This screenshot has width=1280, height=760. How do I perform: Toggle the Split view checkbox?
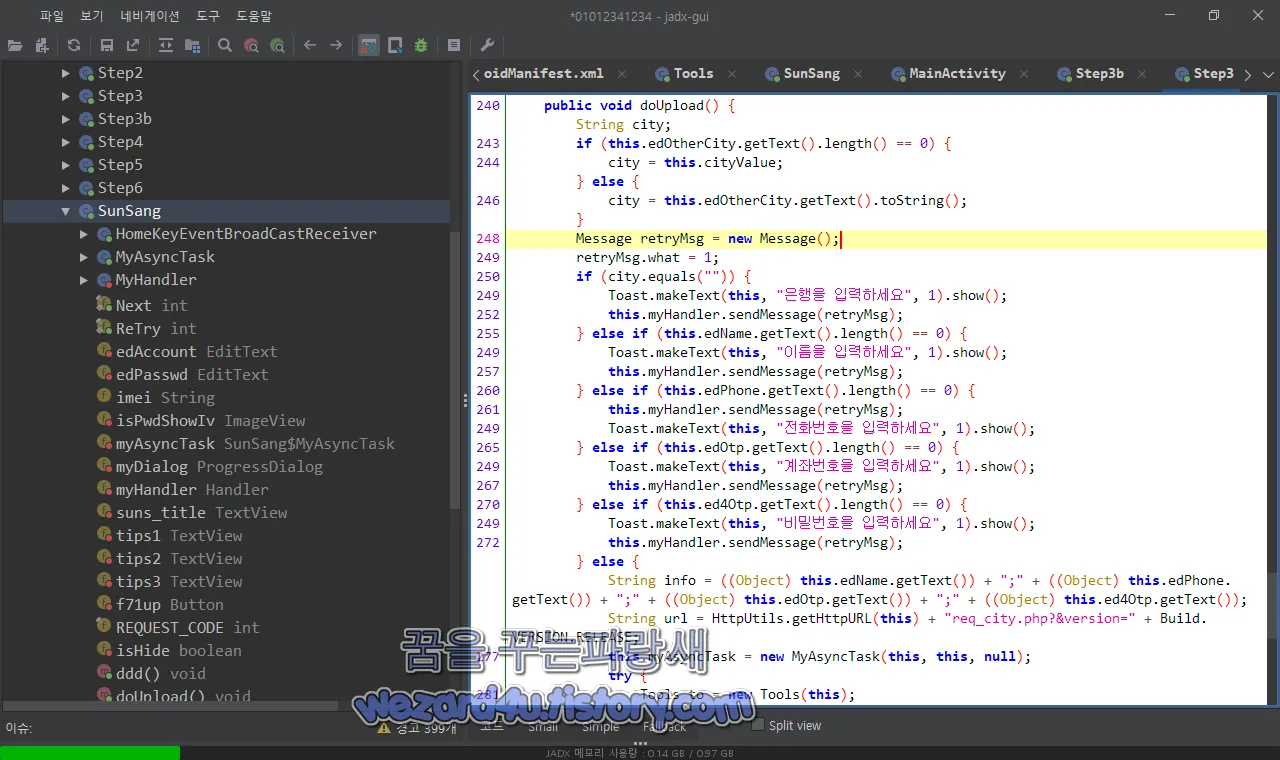[x=758, y=725]
